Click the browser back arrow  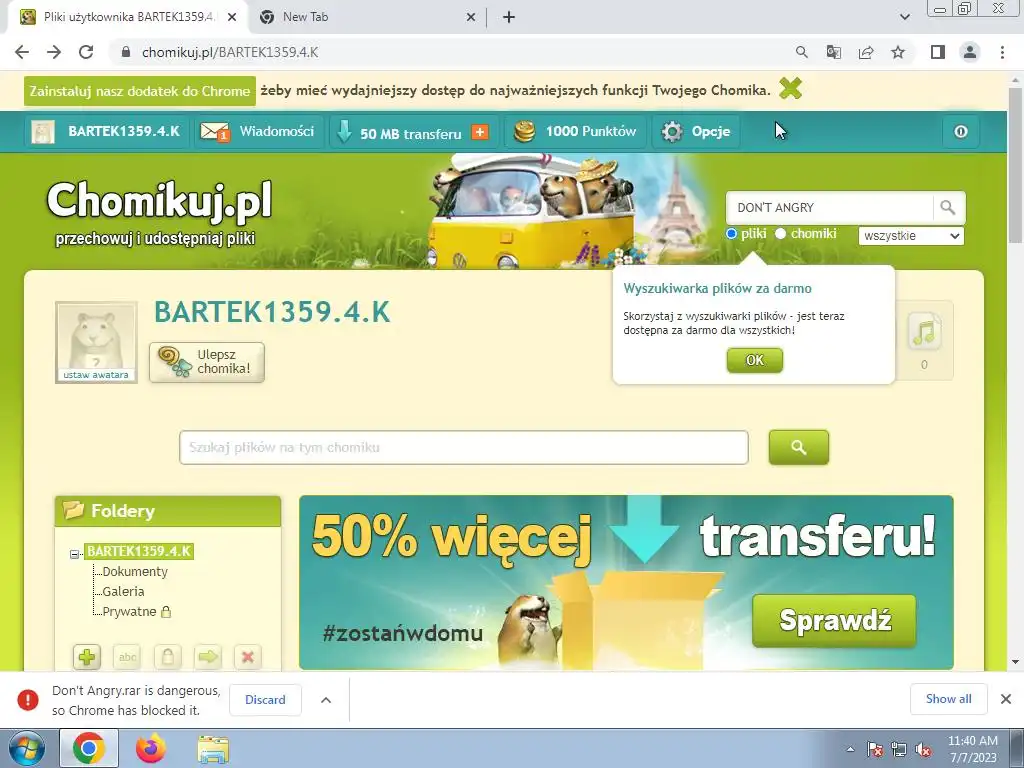tap(22, 52)
